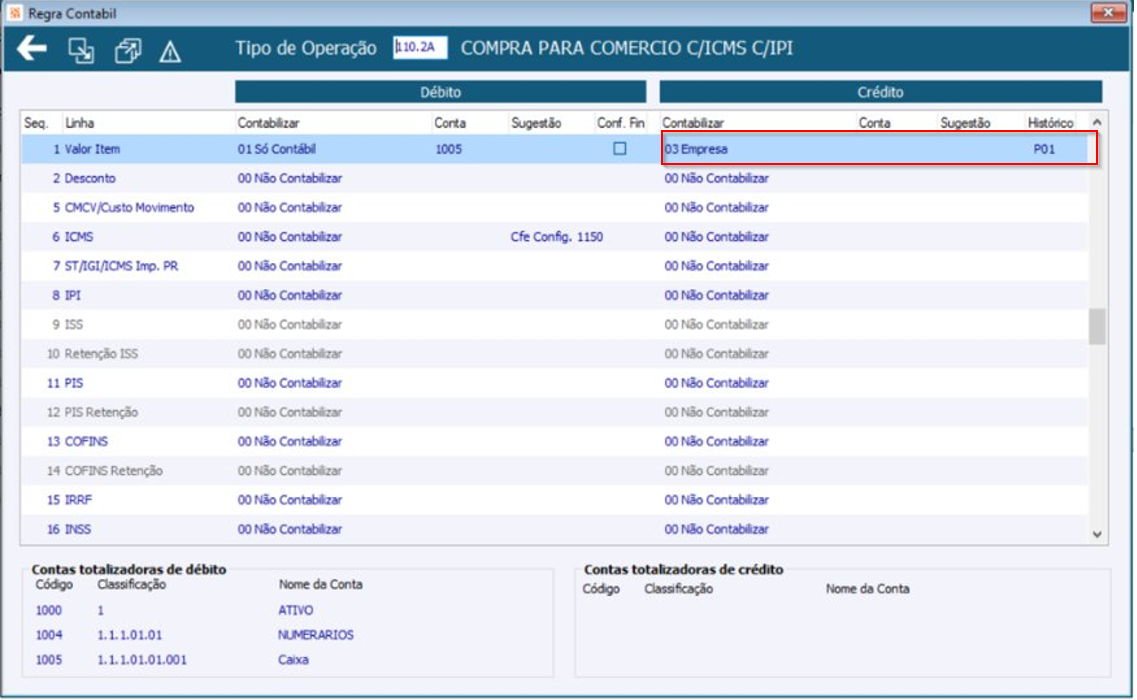Open credit Contabilizar cell in Desconto row
This screenshot has width=1137, height=700.
(716, 178)
